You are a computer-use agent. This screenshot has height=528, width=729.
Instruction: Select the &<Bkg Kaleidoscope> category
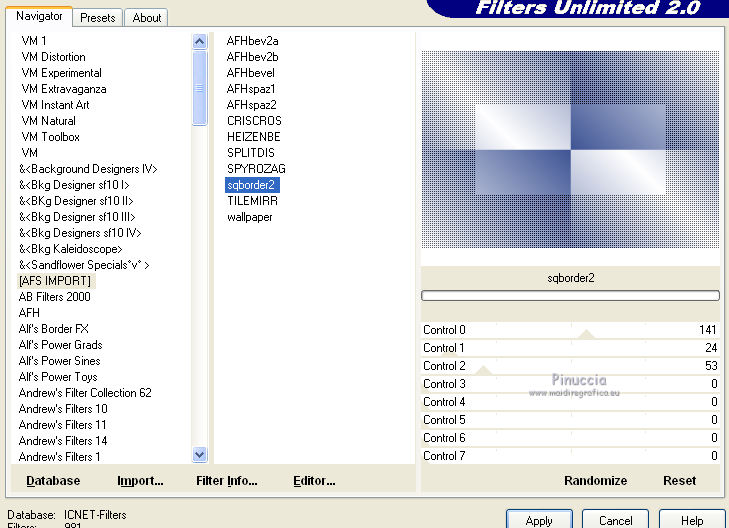[x=71, y=249]
